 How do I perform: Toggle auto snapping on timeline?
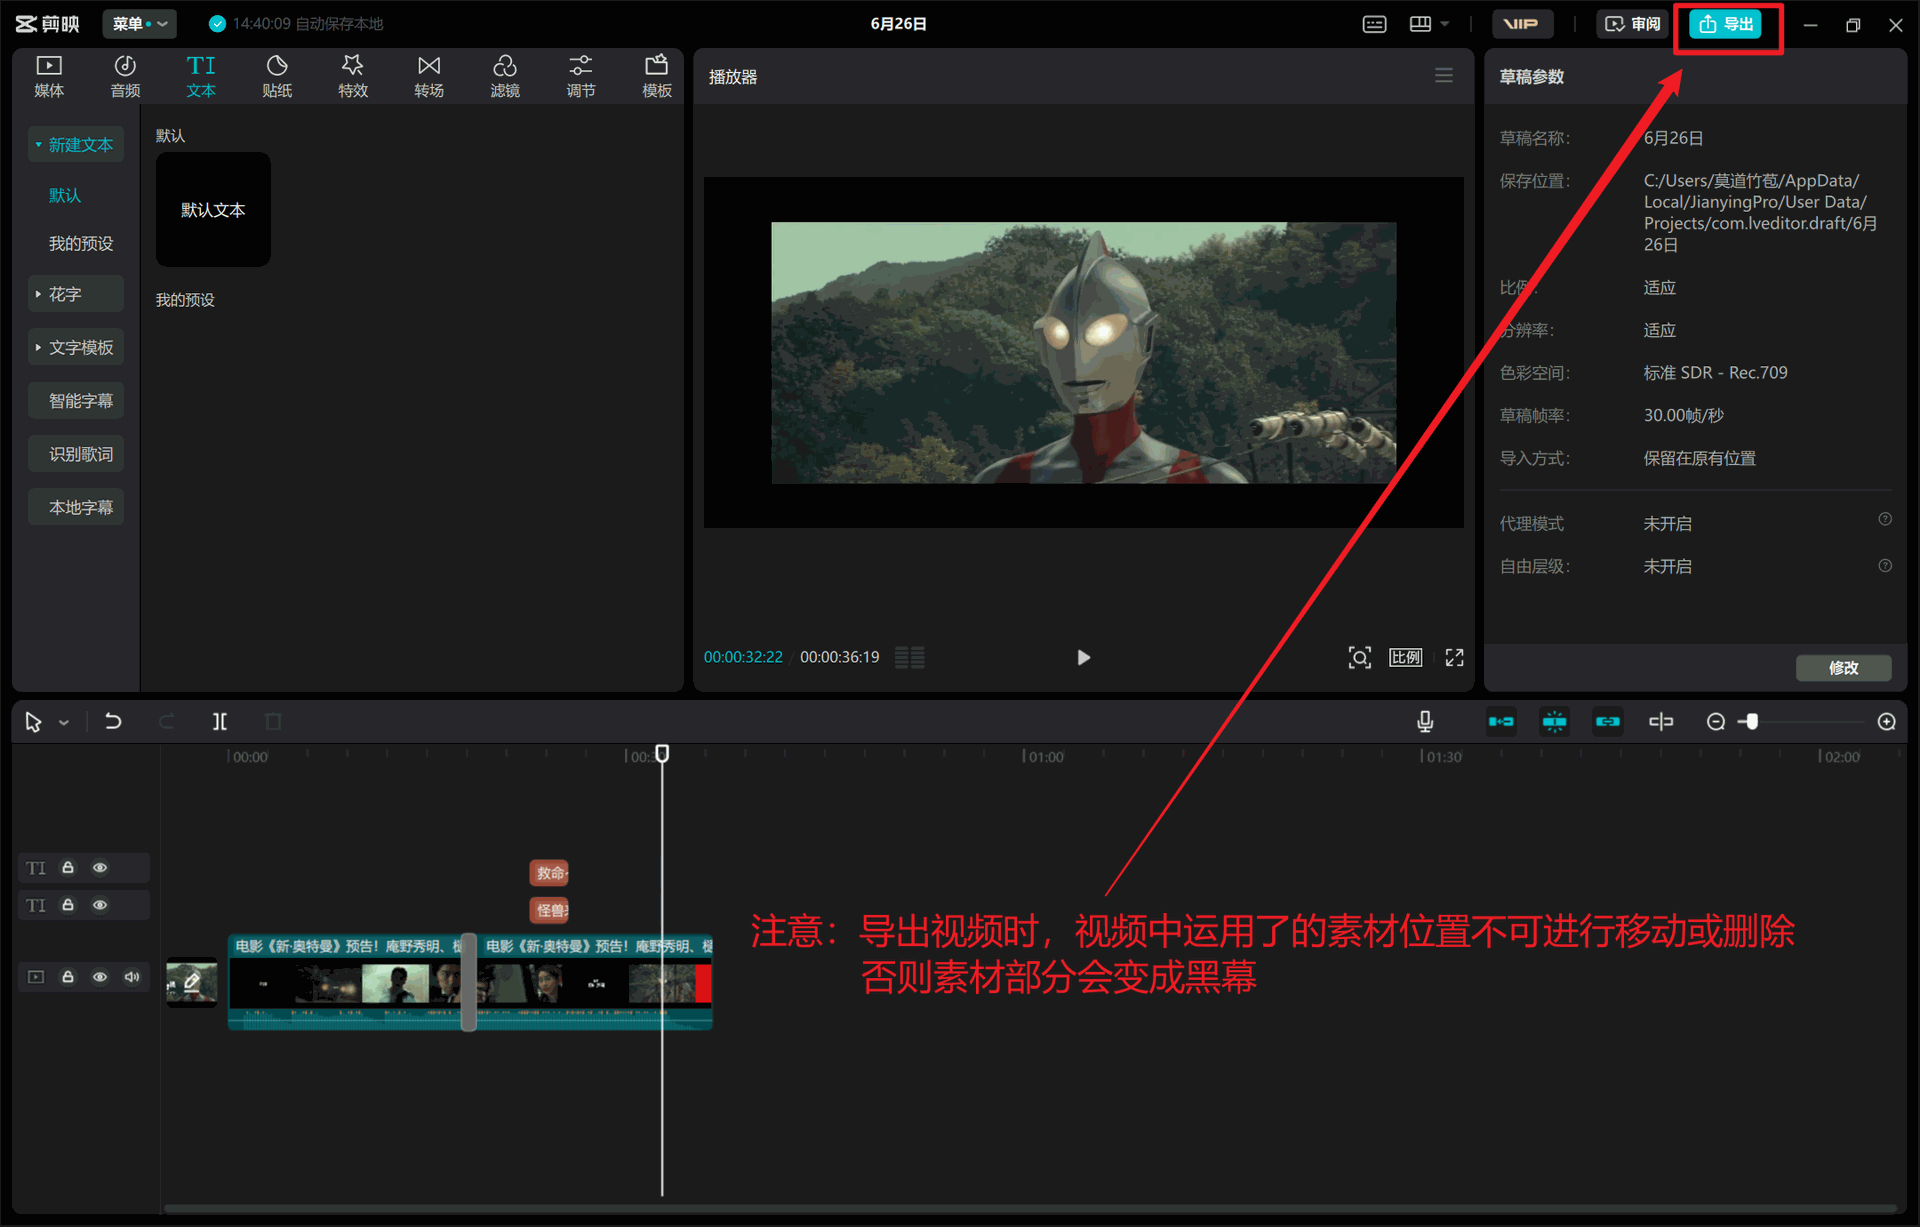point(1554,721)
